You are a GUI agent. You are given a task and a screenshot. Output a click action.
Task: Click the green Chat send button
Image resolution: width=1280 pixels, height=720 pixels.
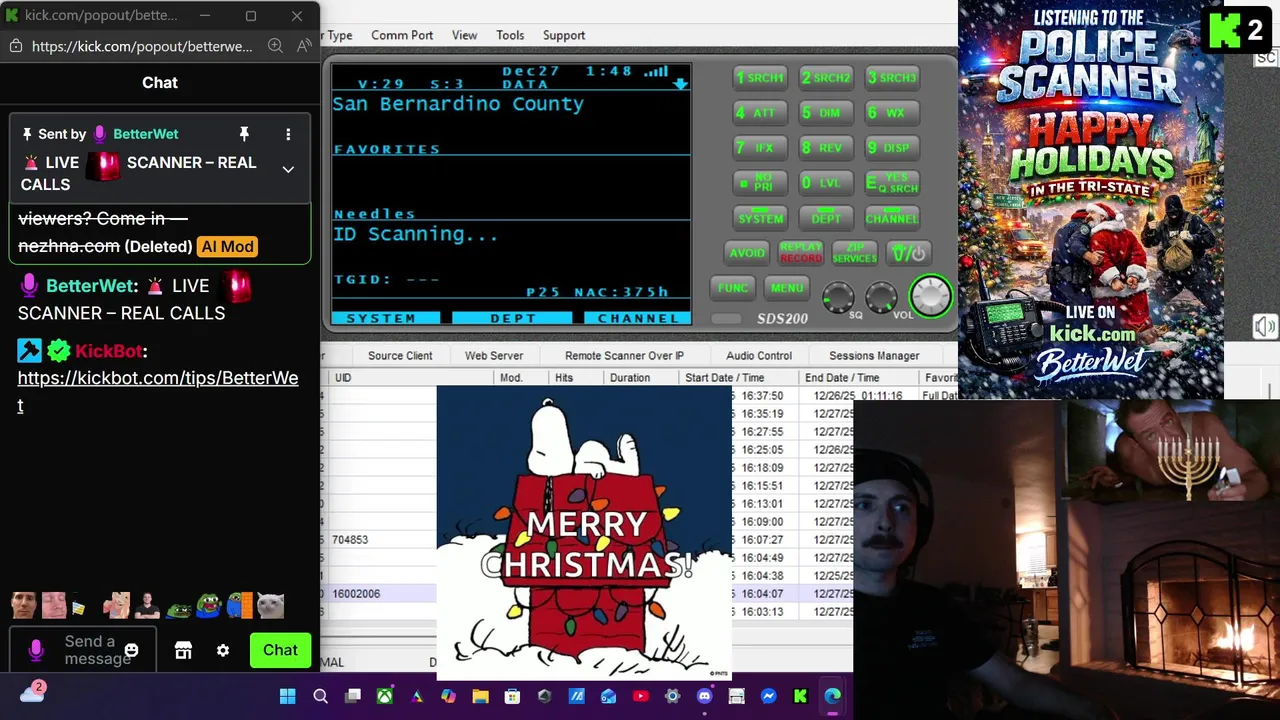click(280, 650)
